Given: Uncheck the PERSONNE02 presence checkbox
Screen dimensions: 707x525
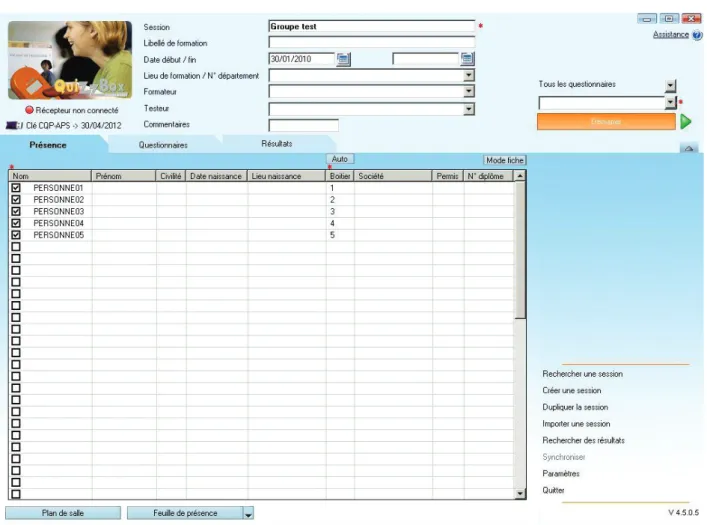Looking at the screenshot, I should coord(16,199).
